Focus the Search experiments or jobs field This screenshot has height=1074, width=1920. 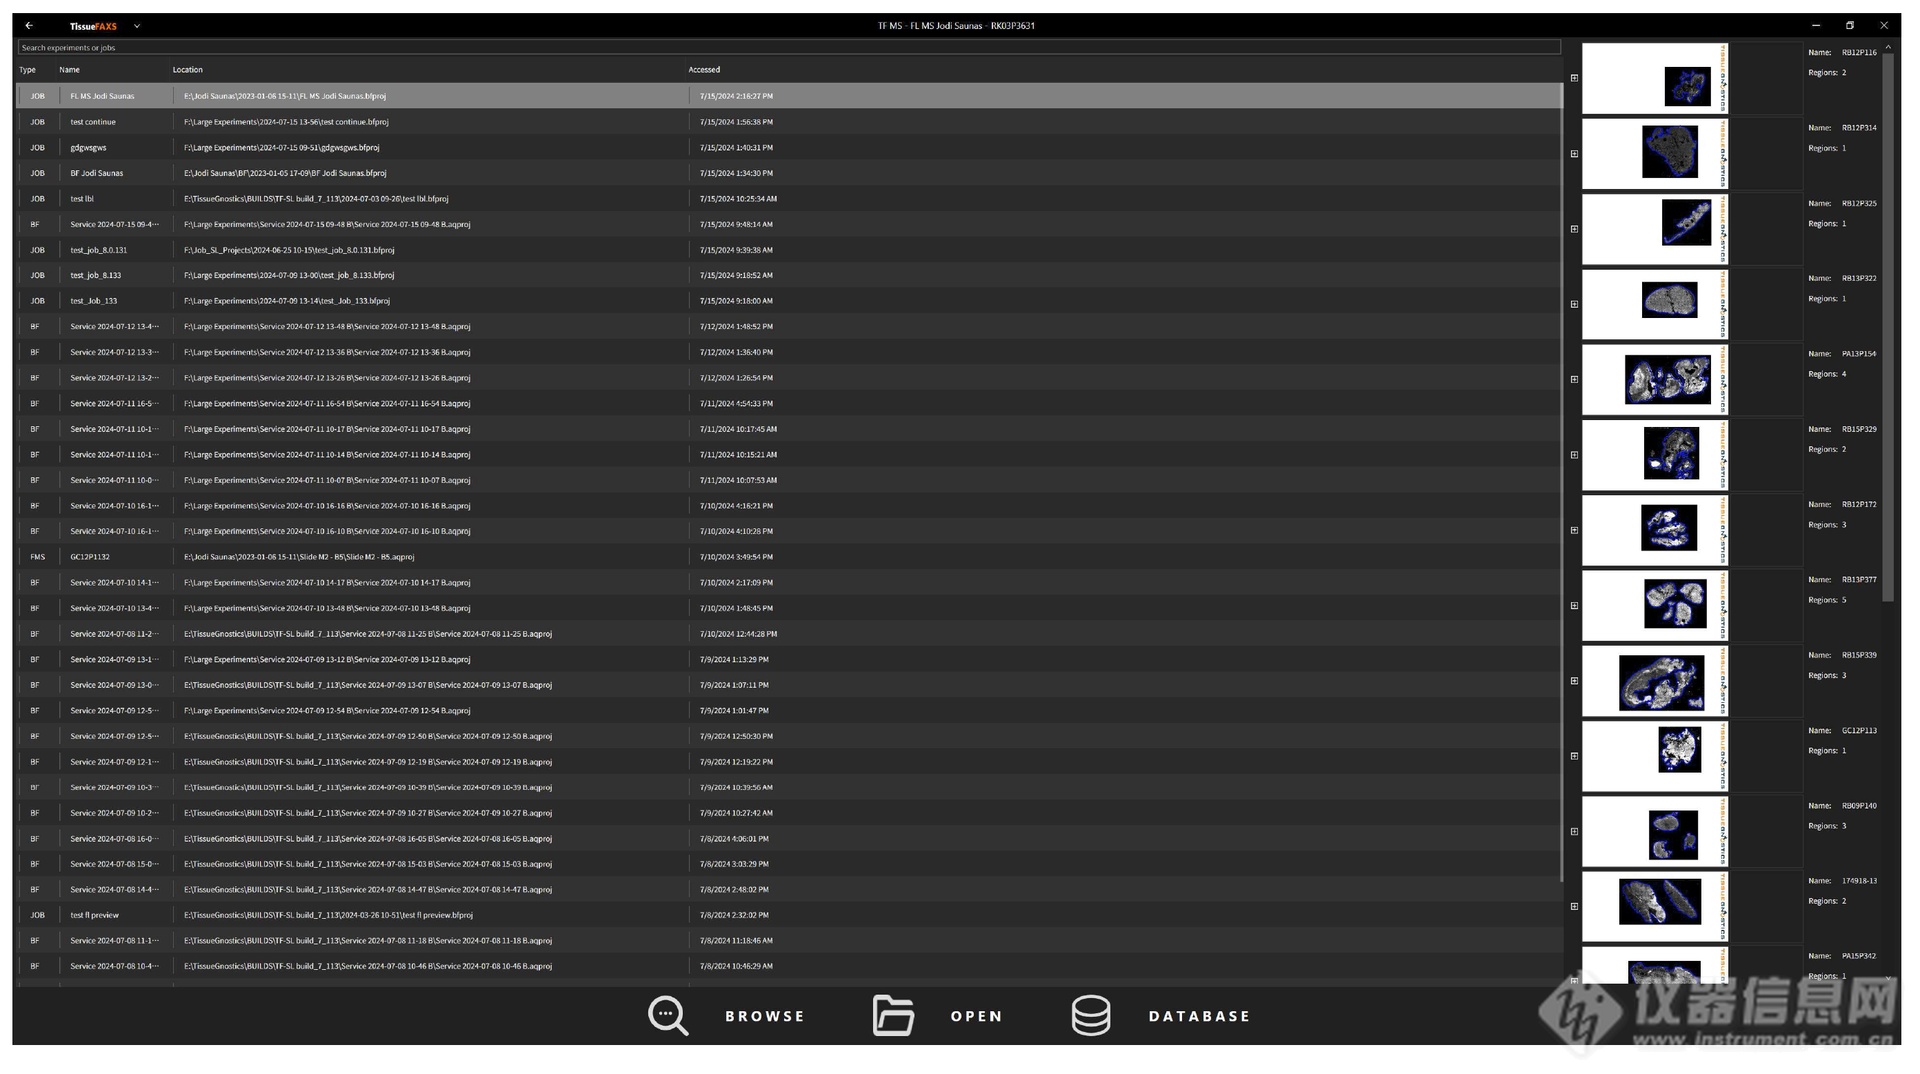click(789, 47)
